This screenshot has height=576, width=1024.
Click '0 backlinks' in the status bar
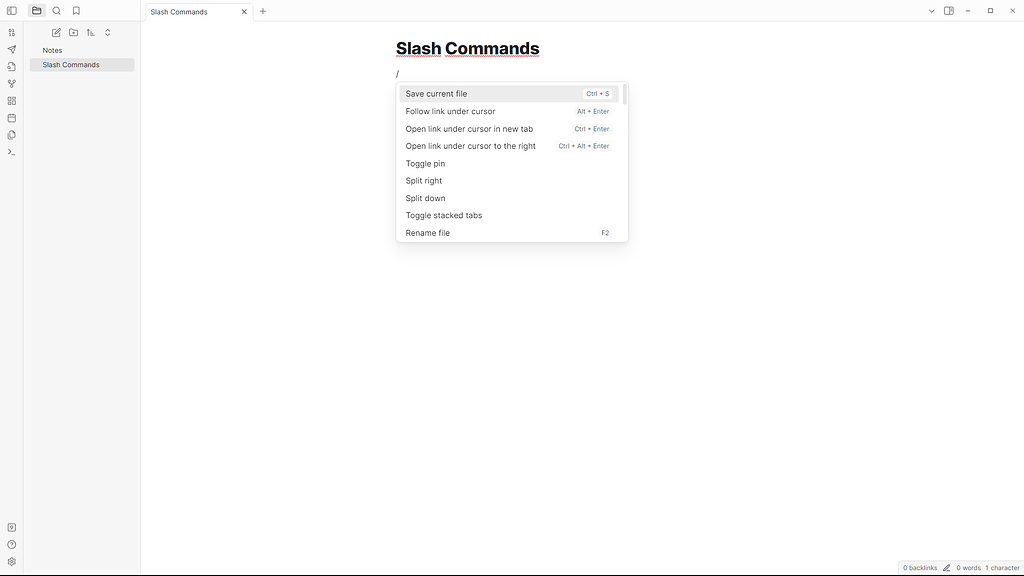pos(919,567)
